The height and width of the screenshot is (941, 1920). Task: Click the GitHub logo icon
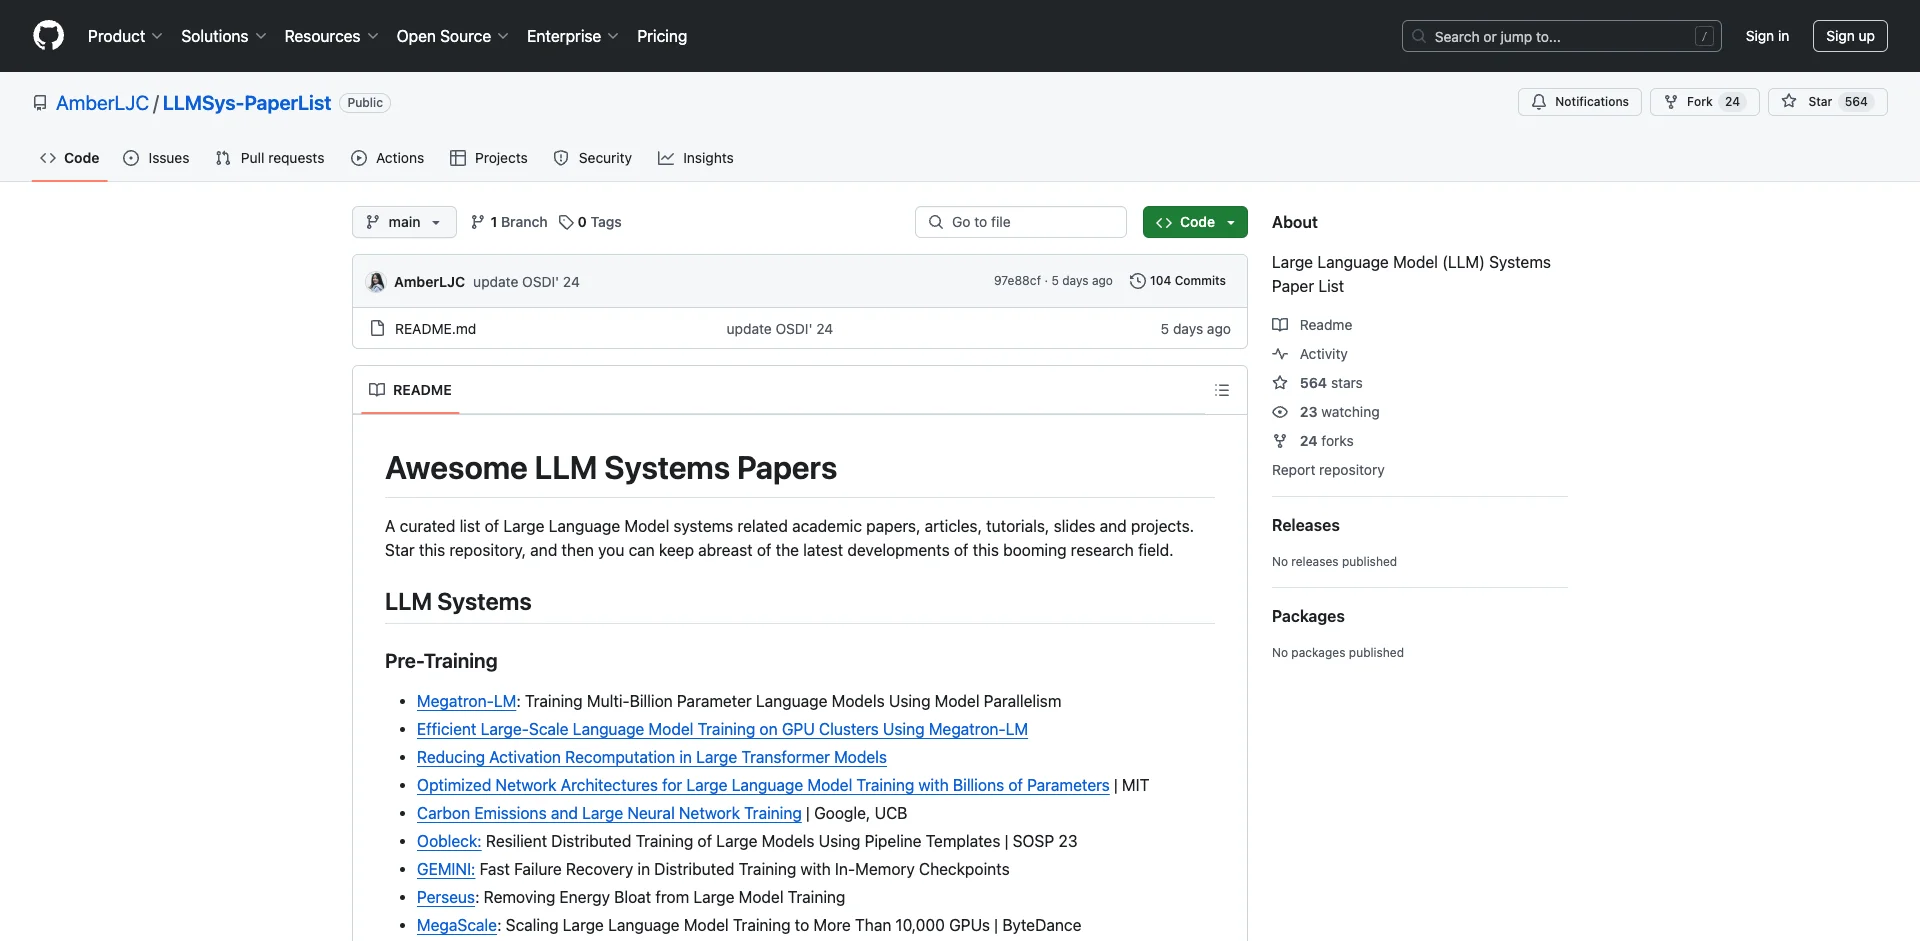point(48,36)
